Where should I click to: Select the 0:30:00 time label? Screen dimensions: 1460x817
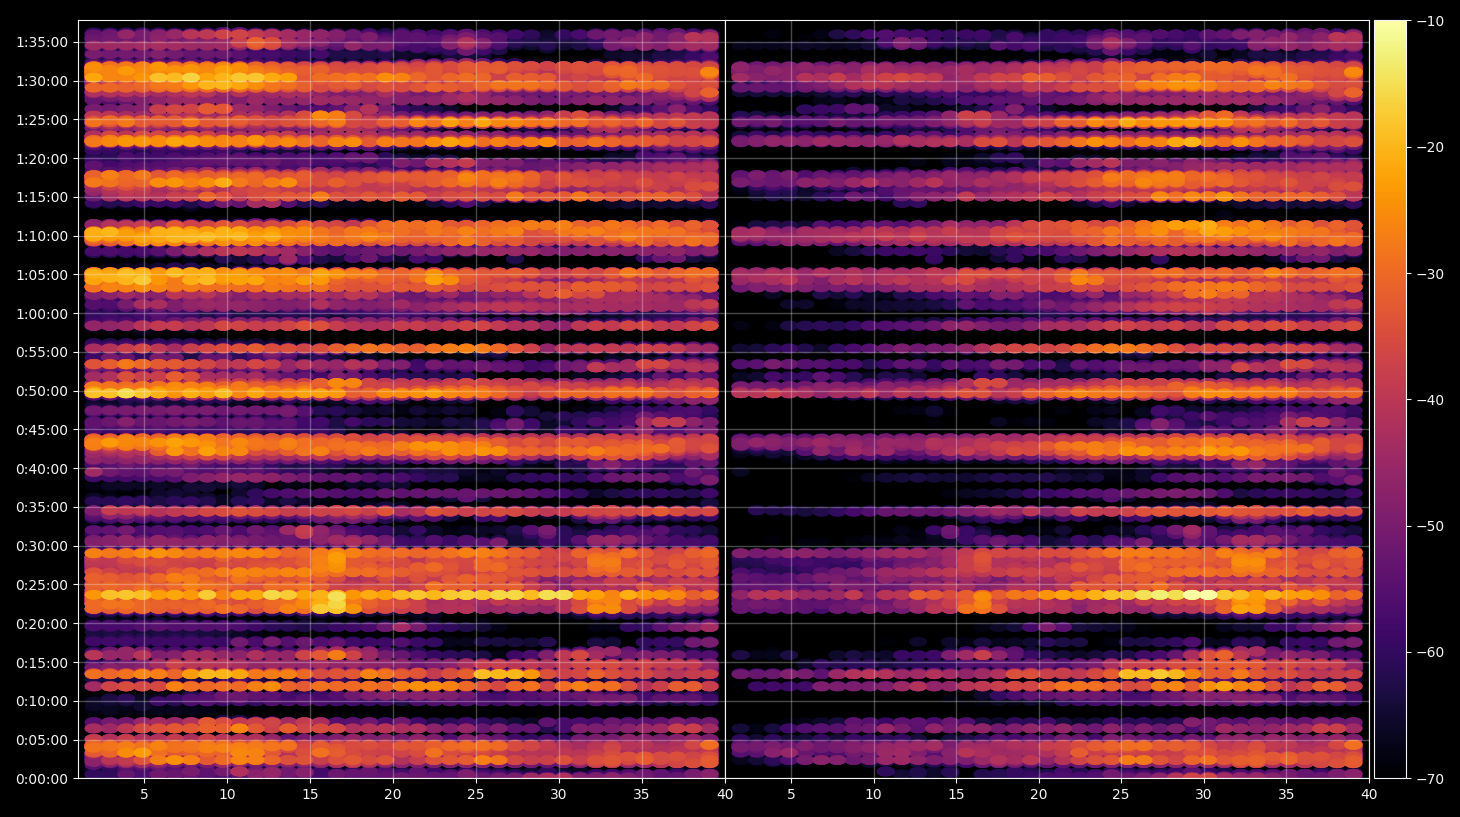click(42, 546)
